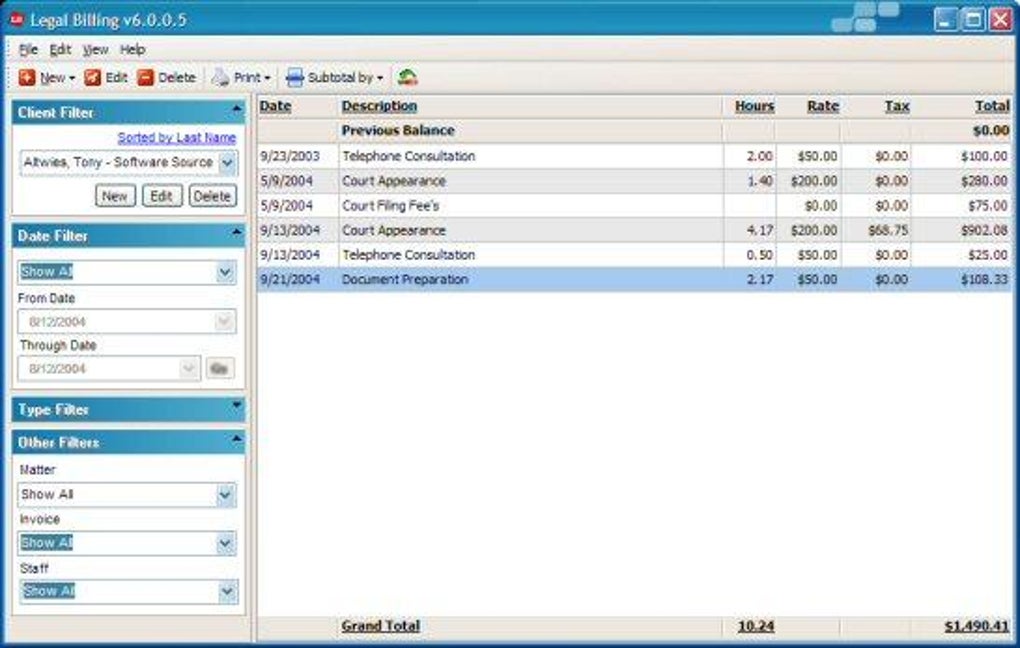This screenshot has width=1020, height=648.
Task: Collapse the Other Filters panel
Action: pyautogui.click(x=236, y=439)
